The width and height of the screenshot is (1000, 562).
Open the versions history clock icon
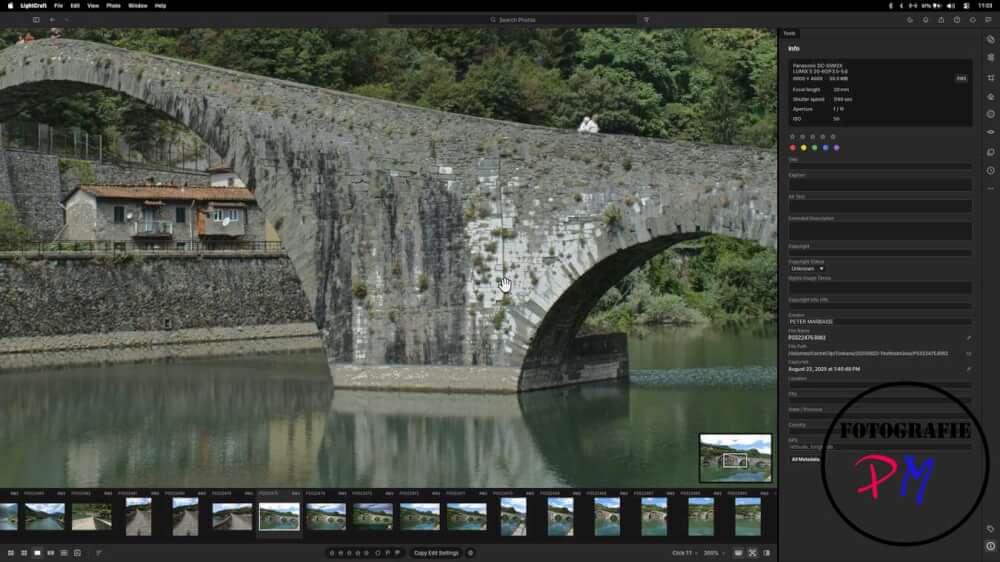(990, 170)
